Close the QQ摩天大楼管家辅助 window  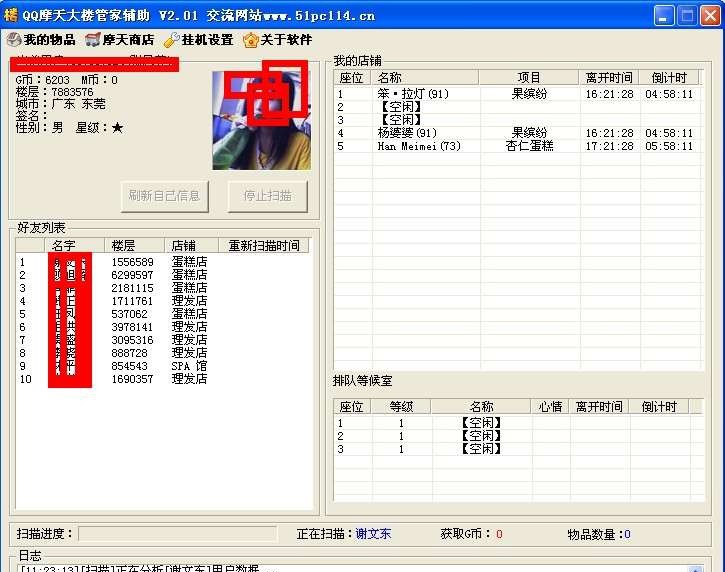(710, 16)
